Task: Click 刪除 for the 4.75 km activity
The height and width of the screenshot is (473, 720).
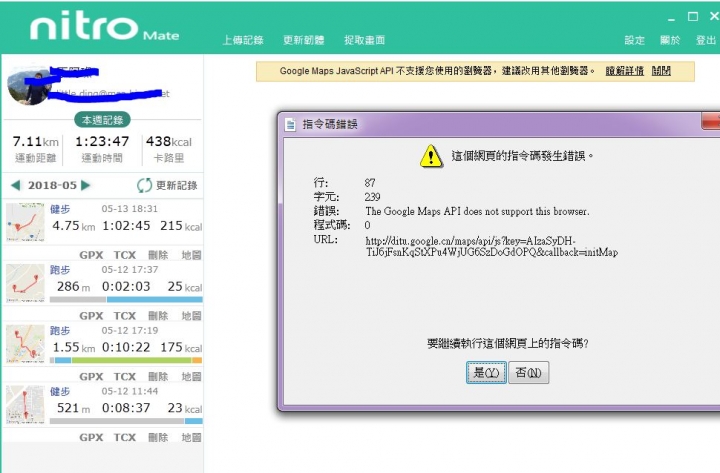Action: pos(158,255)
